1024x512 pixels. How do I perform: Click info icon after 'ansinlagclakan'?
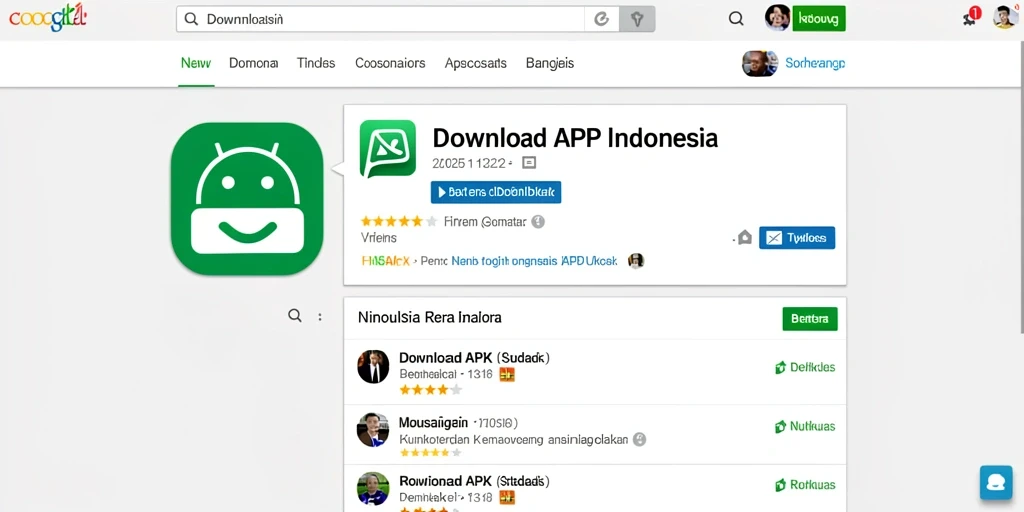[640, 440]
